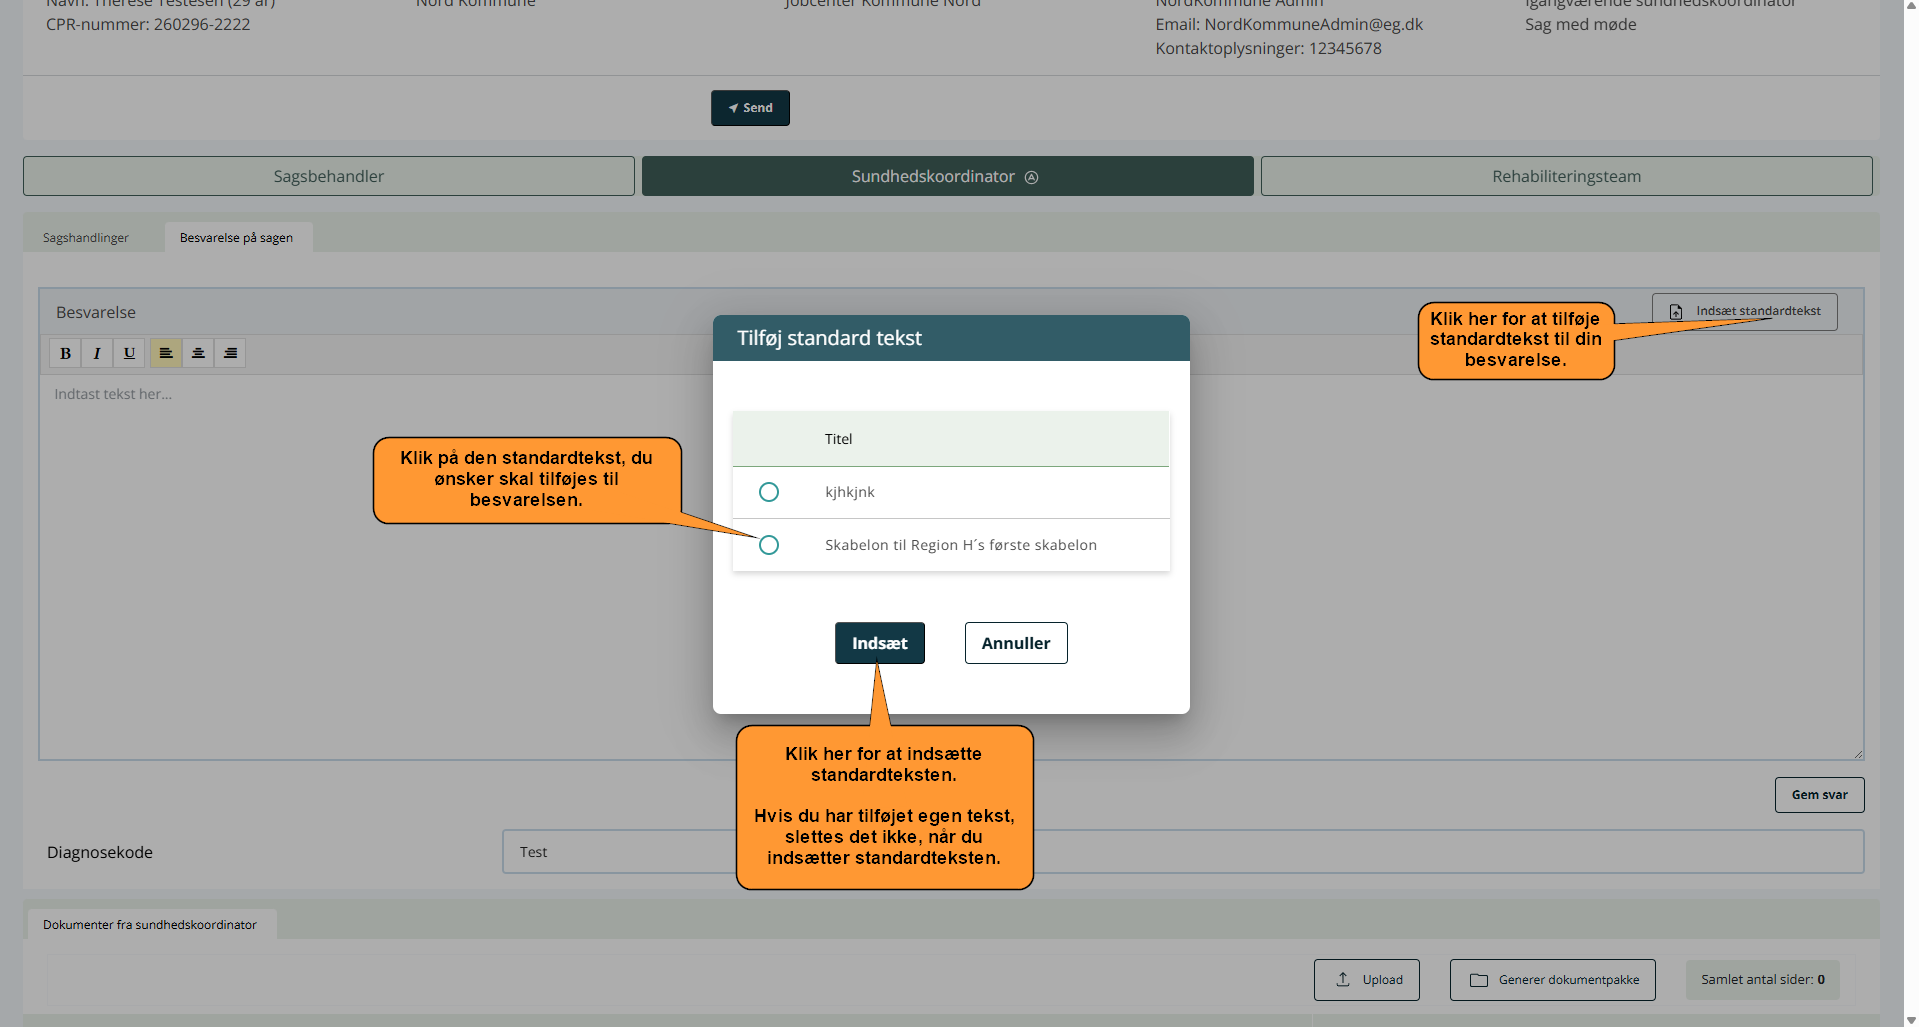Select Skabelon til Region H's radio option
The height and width of the screenshot is (1027, 1919).
(768, 545)
